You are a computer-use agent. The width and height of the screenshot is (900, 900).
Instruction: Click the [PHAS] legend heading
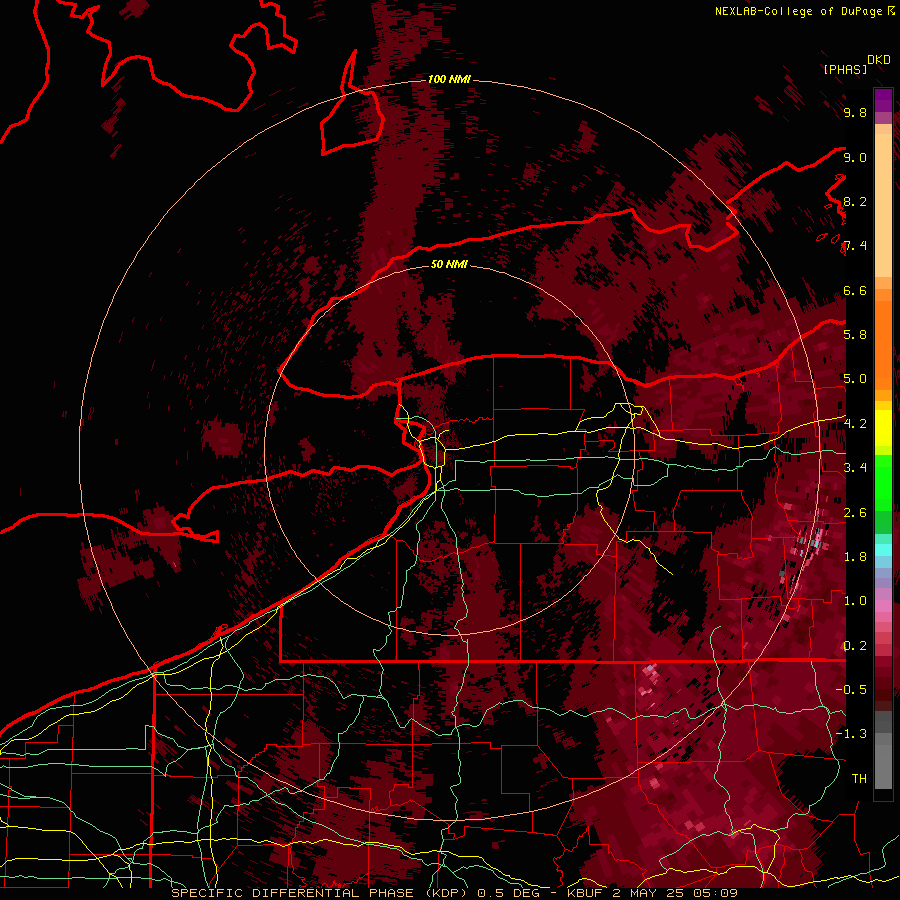[845, 69]
